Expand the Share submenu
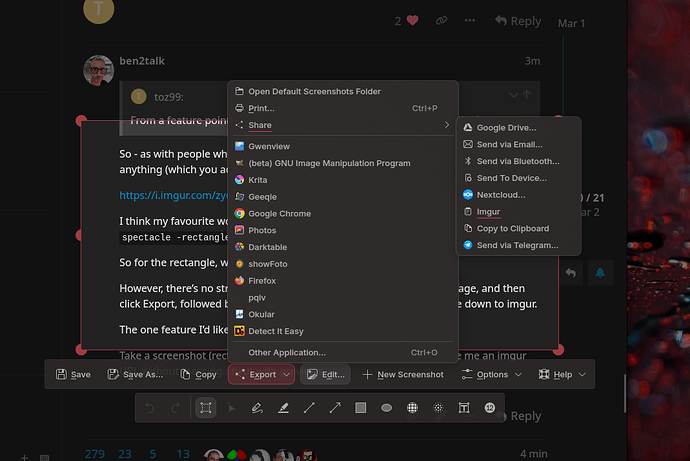Screen dimensions: 690x461 pyautogui.click(x=343, y=125)
